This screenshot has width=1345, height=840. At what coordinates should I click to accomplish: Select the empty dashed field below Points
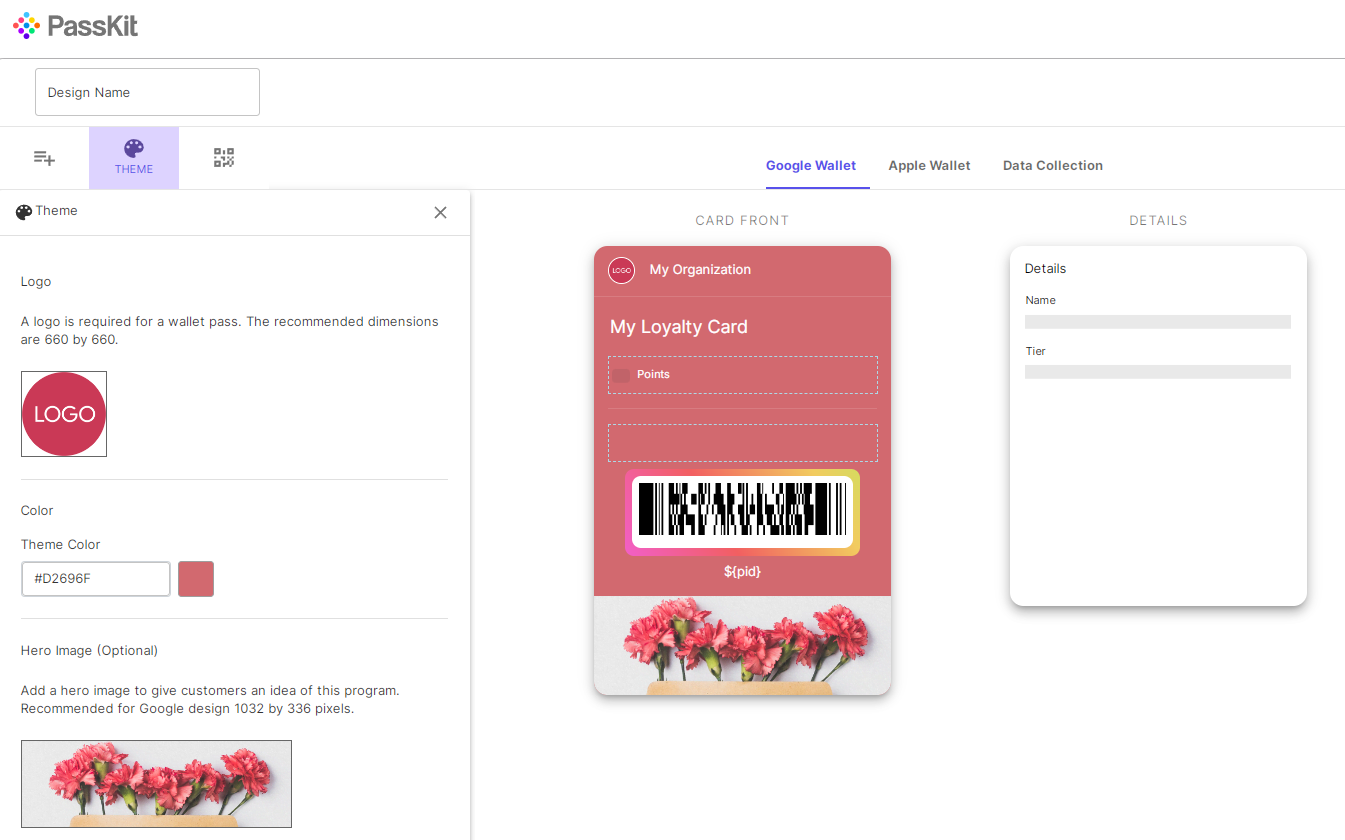742,443
